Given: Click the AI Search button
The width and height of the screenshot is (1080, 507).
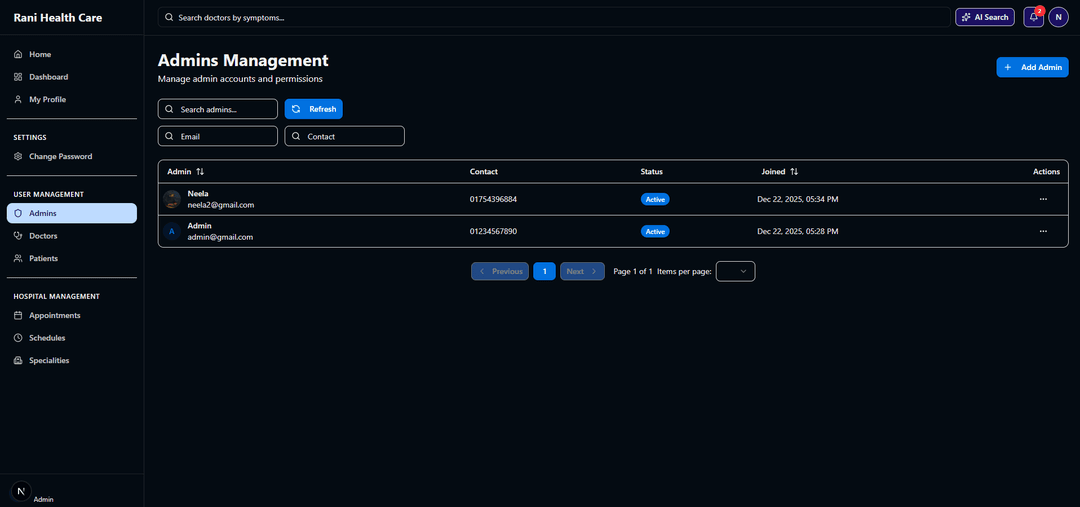Looking at the screenshot, I should click(985, 17).
